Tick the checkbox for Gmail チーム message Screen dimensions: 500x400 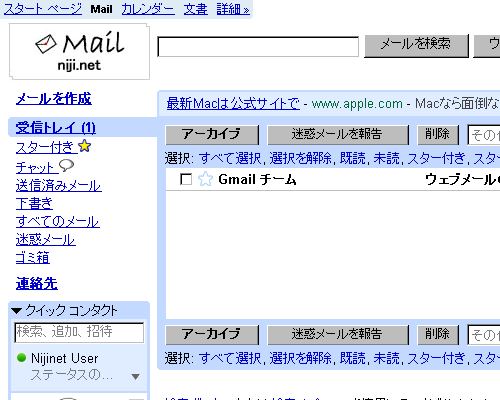coord(186,179)
